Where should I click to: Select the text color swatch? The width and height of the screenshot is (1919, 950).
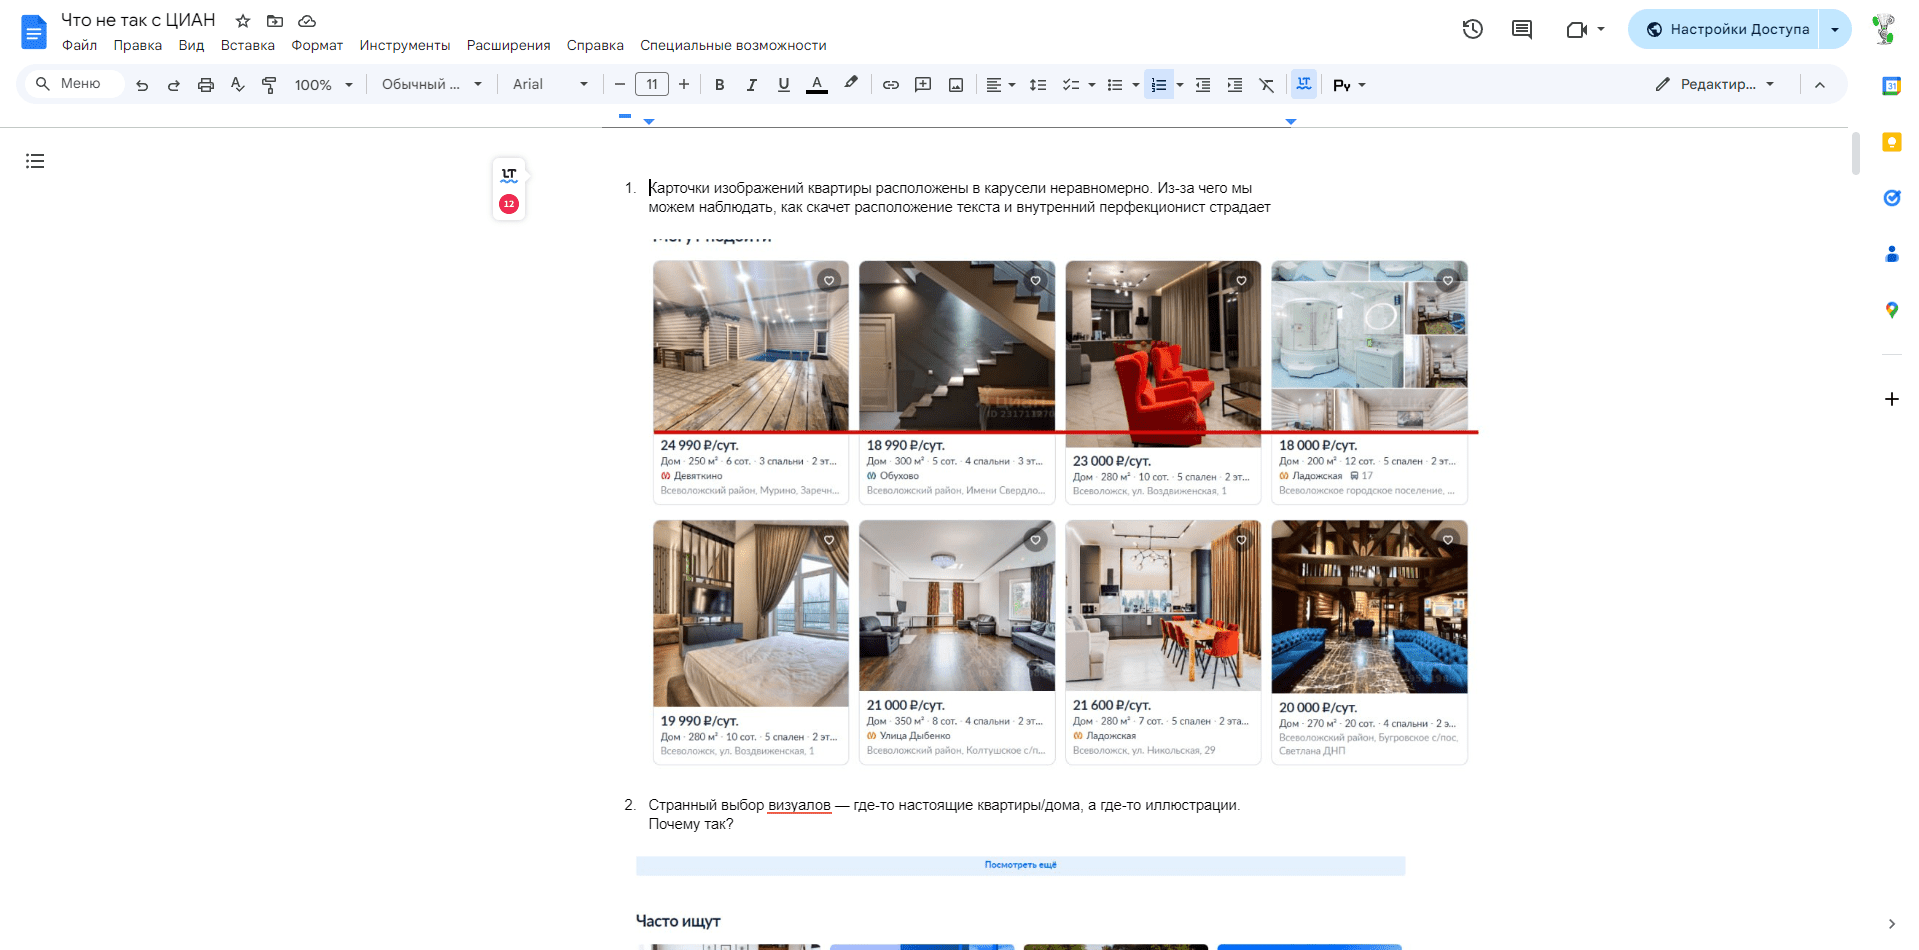(x=817, y=84)
